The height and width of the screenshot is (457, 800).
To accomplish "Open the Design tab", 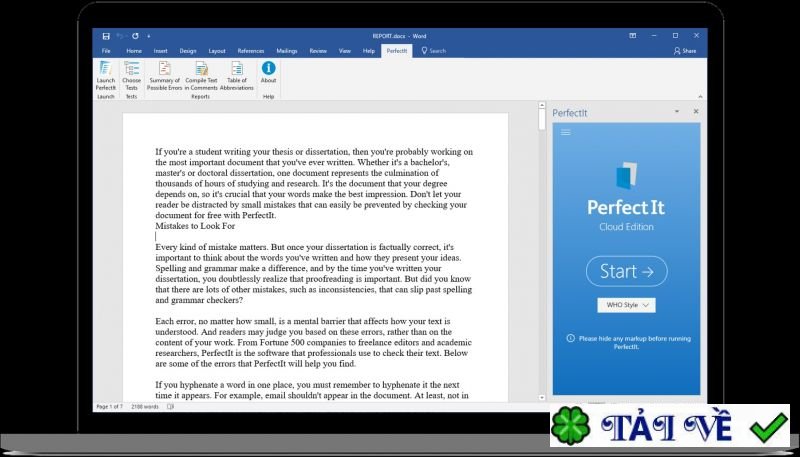I will [188, 51].
